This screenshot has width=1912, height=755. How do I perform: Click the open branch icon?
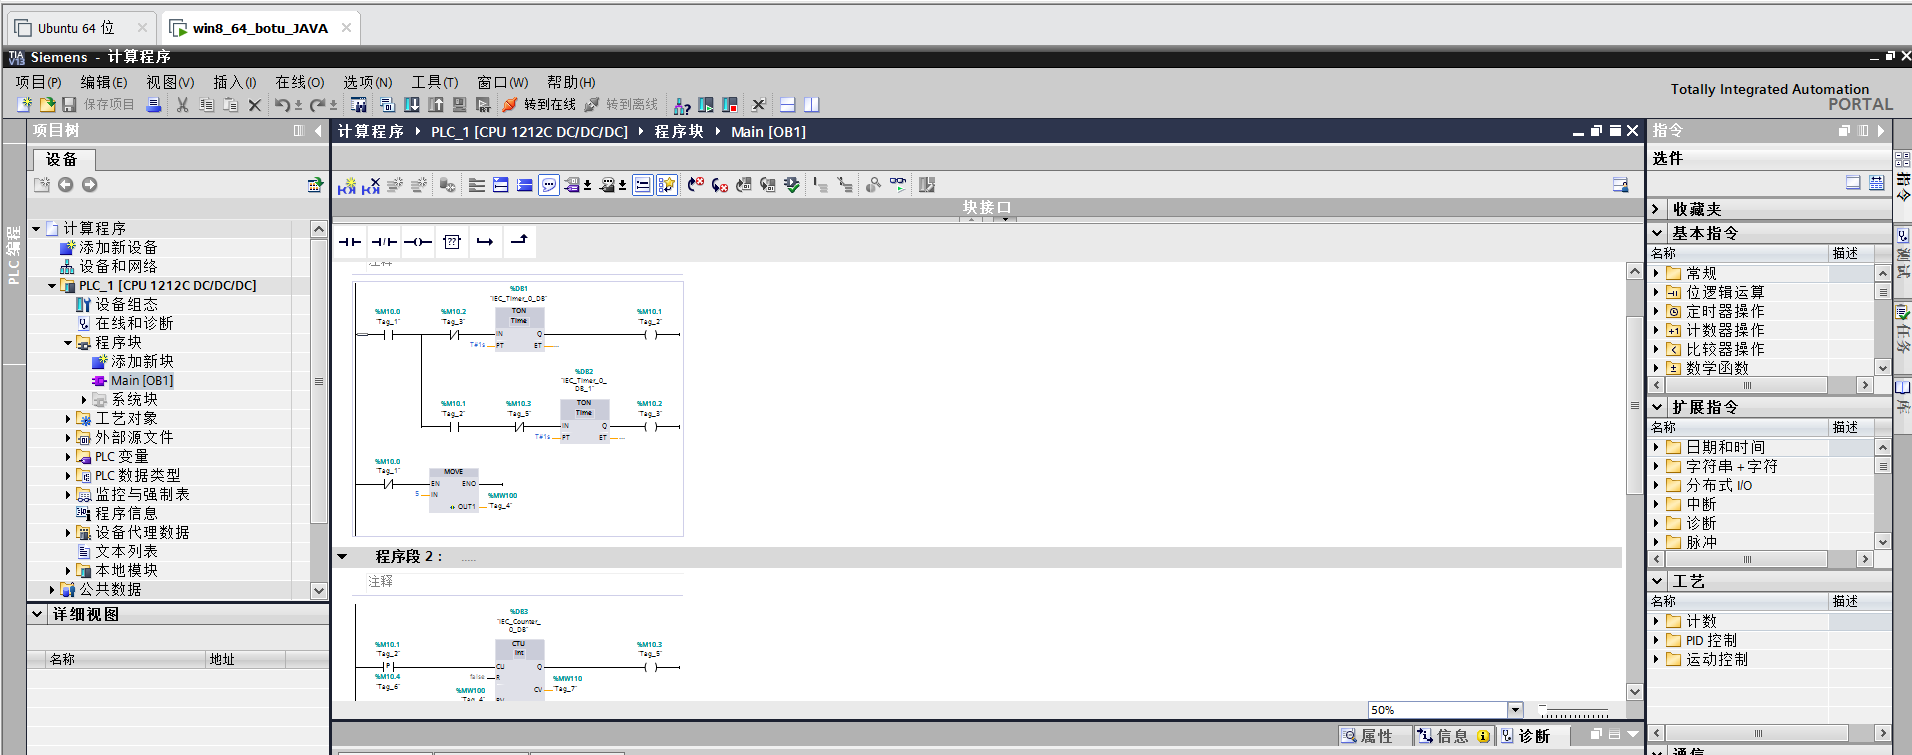(x=485, y=242)
